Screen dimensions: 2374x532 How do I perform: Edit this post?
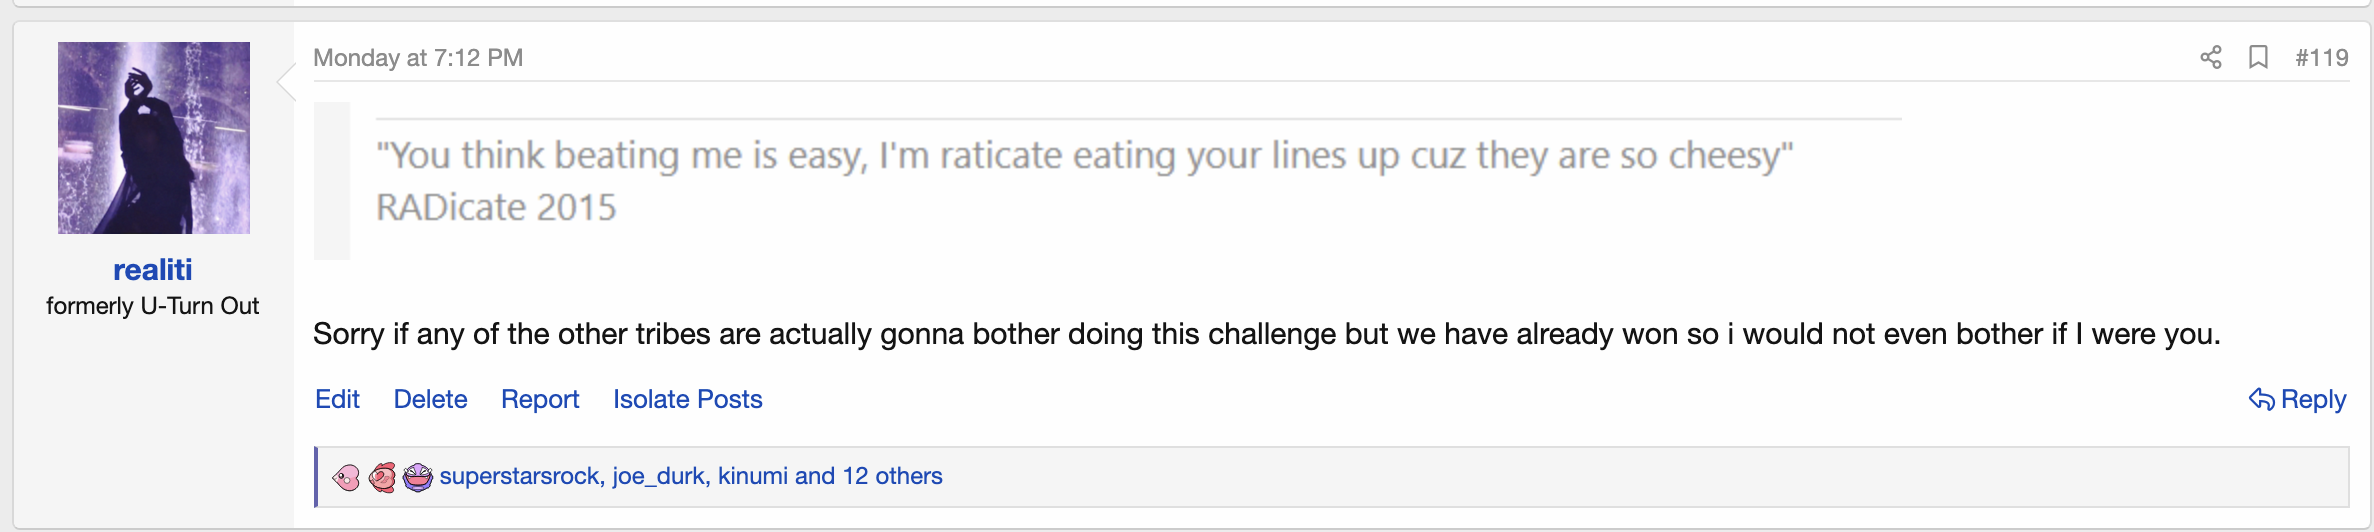[337, 399]
